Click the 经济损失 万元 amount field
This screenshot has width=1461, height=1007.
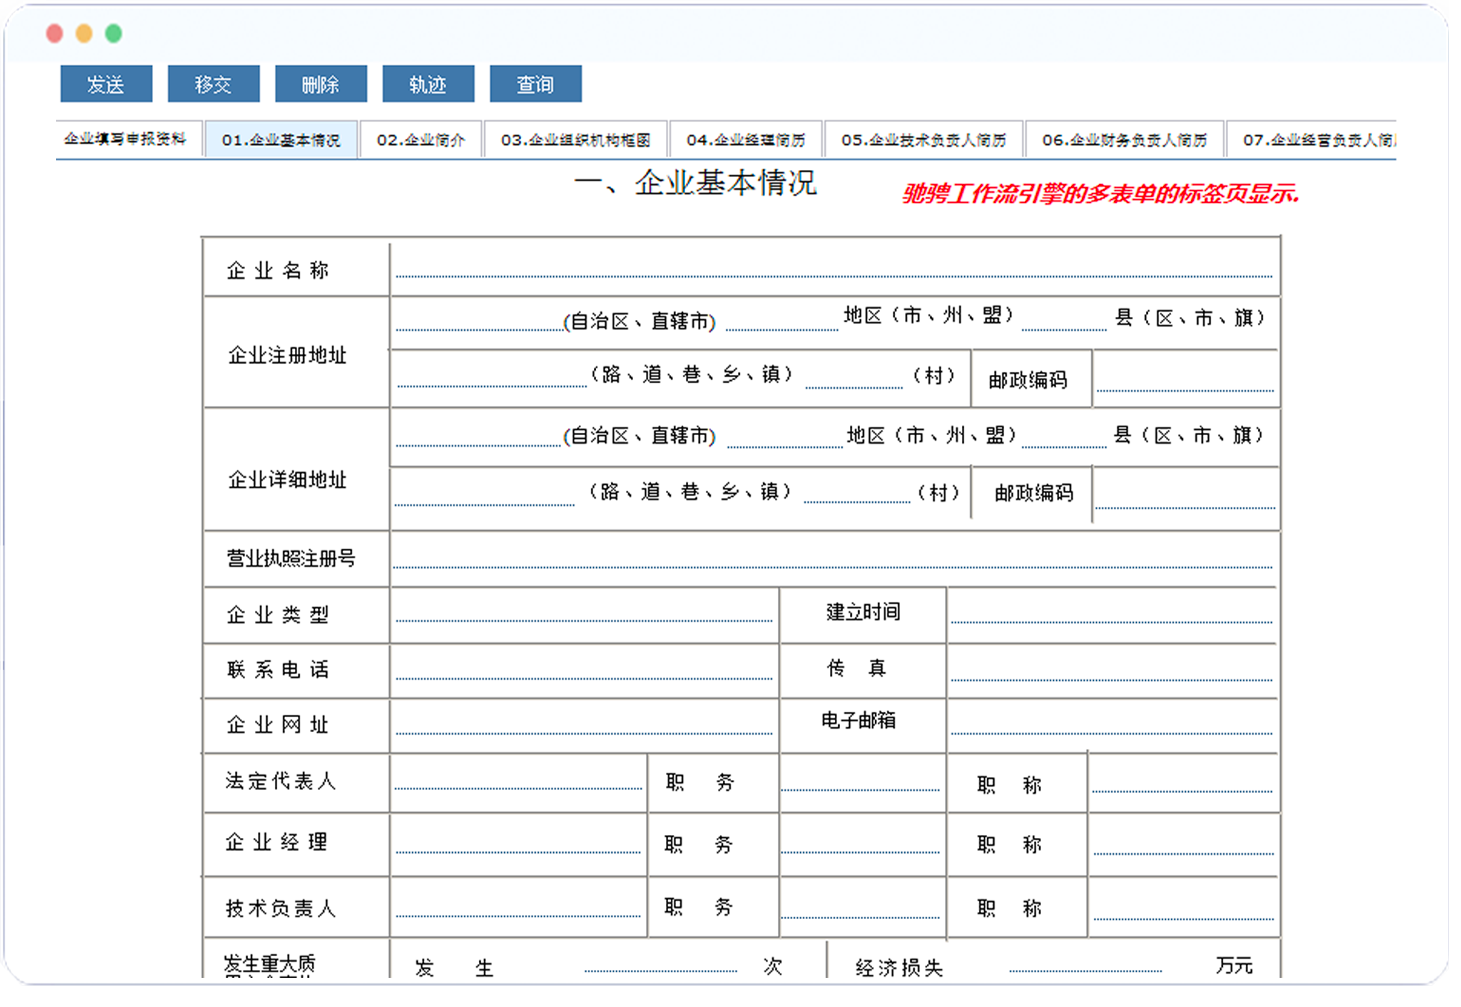point(1086,964)
